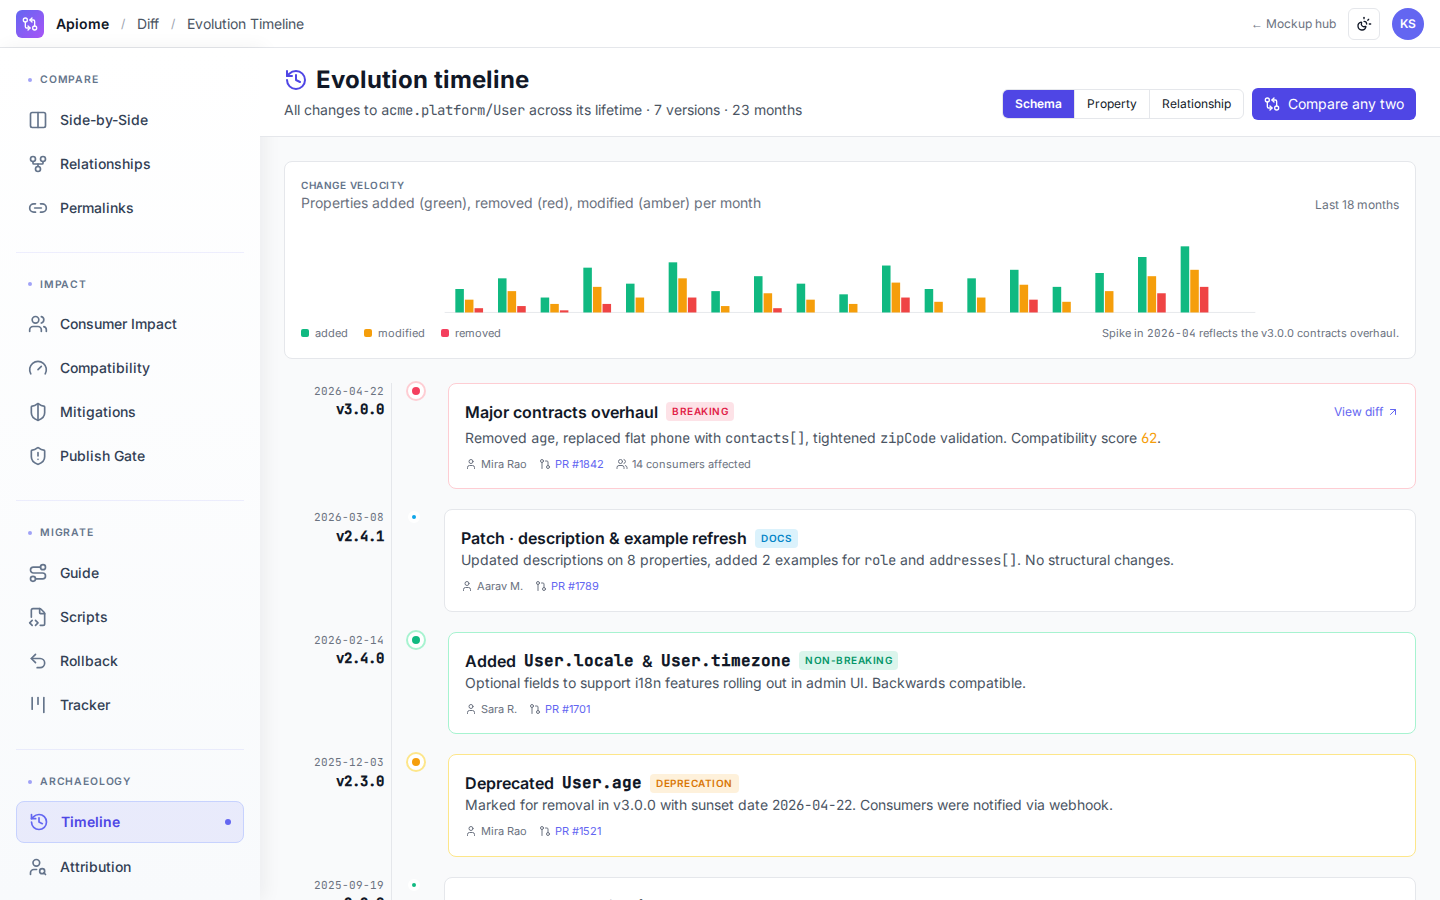The width and height of the screenshot is (1440, 900).
Task: Click the compatibility score 62
Action: coord(1149,438)
